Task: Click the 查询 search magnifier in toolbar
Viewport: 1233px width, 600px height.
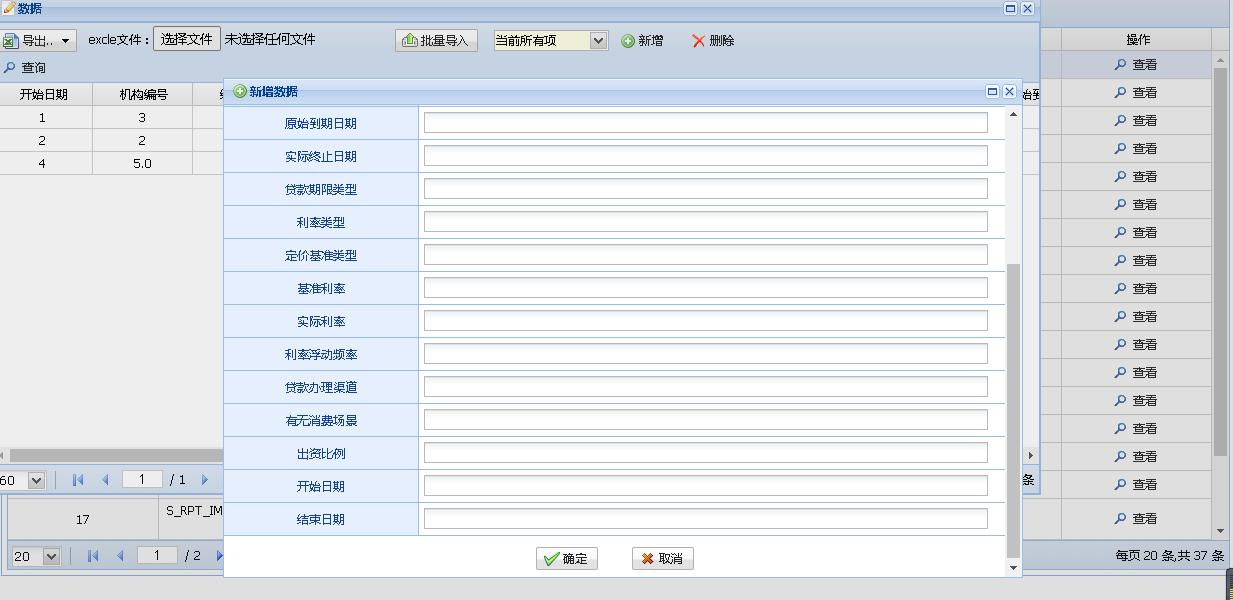Action: click(10, 68)
